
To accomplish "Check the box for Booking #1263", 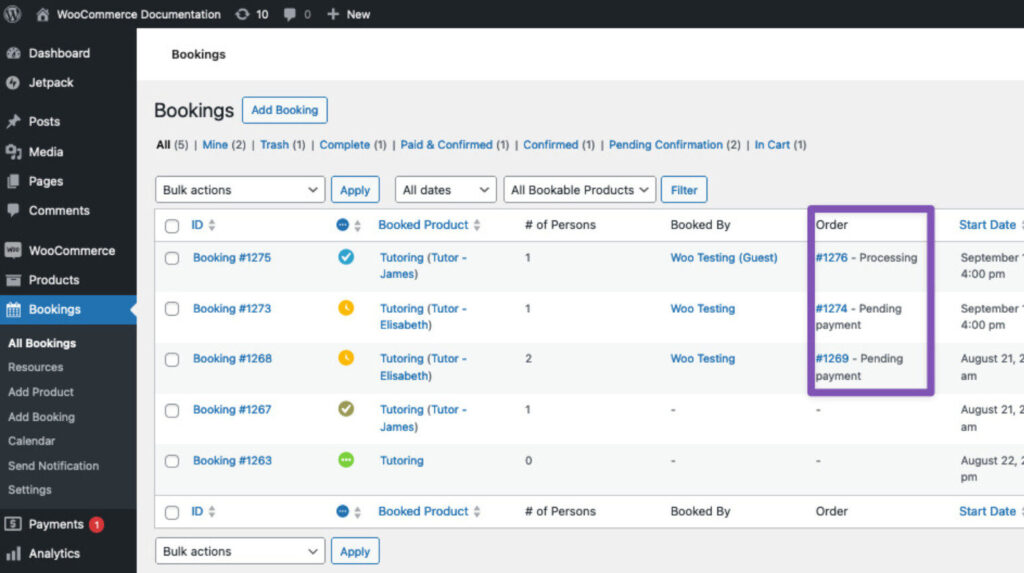I will [x=172, y=461].
